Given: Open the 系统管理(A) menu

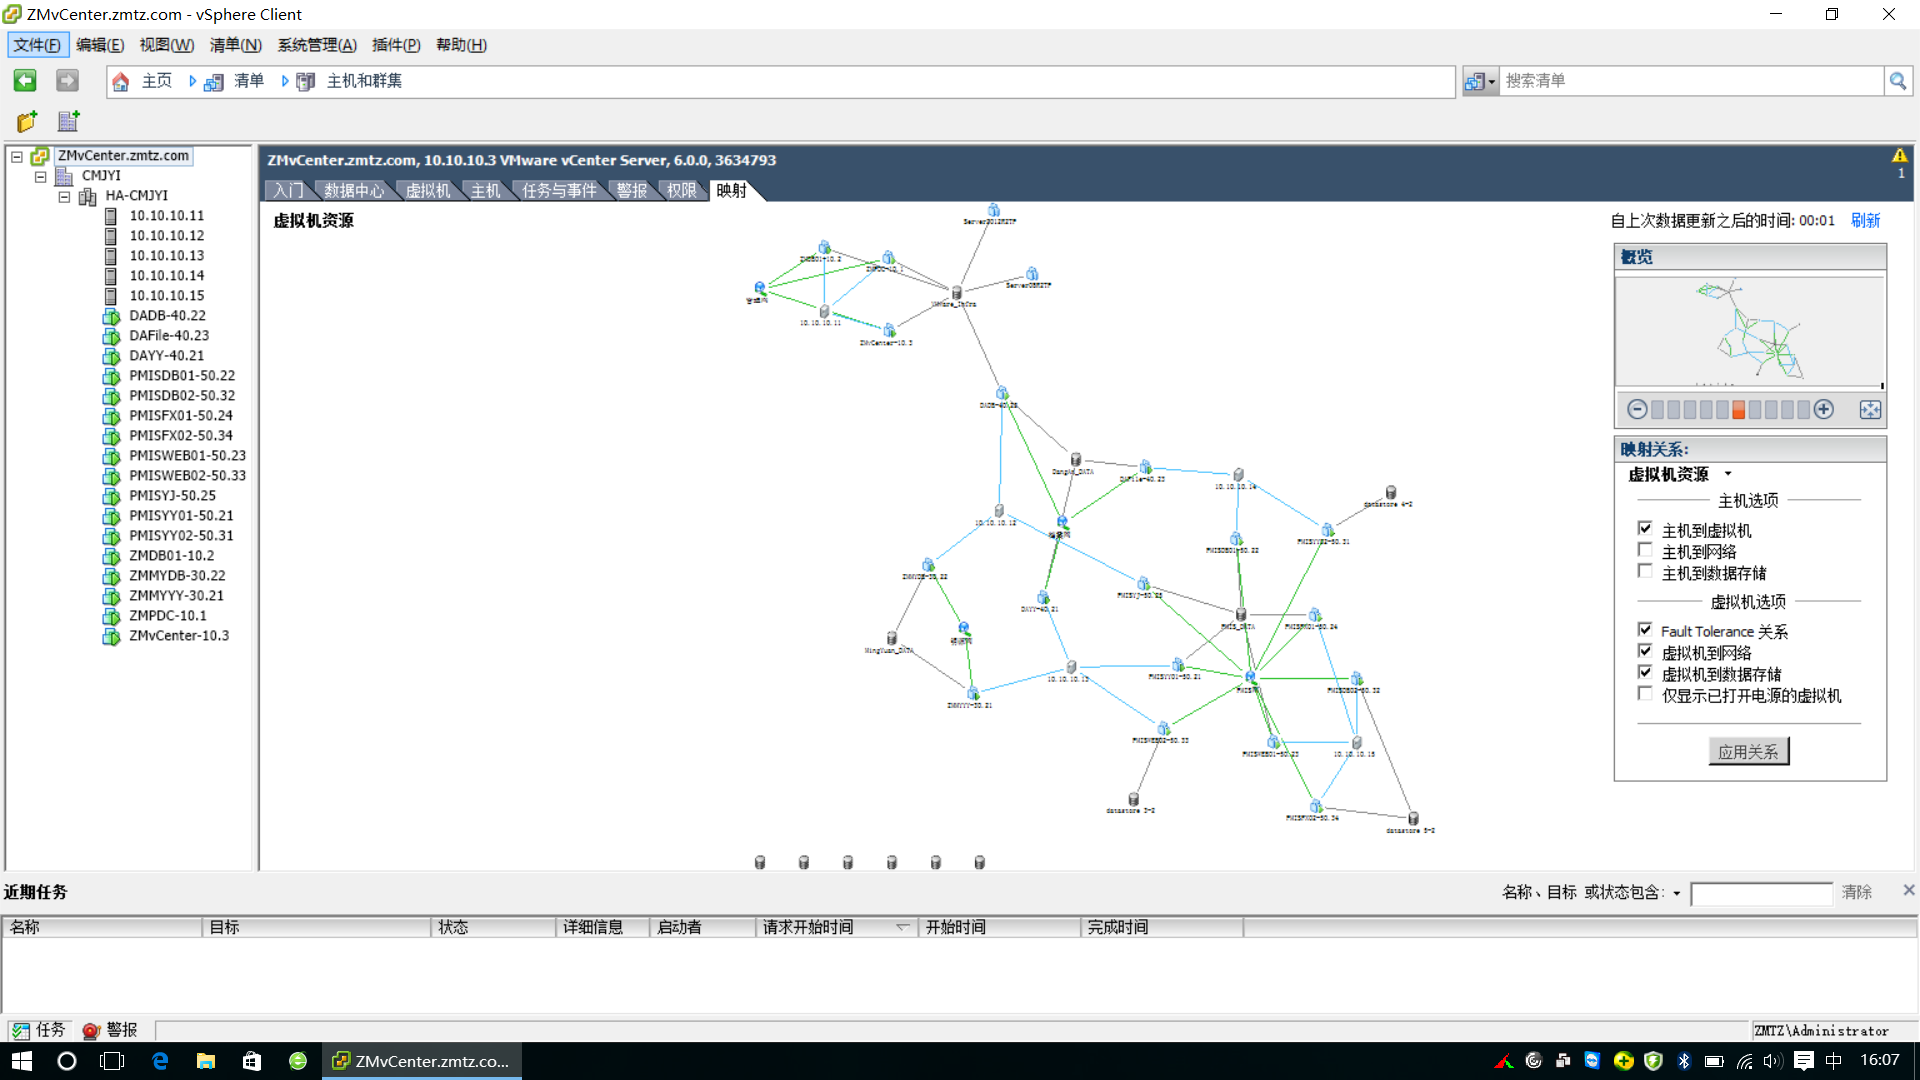Looking at the screenshot, I should 317,45.
